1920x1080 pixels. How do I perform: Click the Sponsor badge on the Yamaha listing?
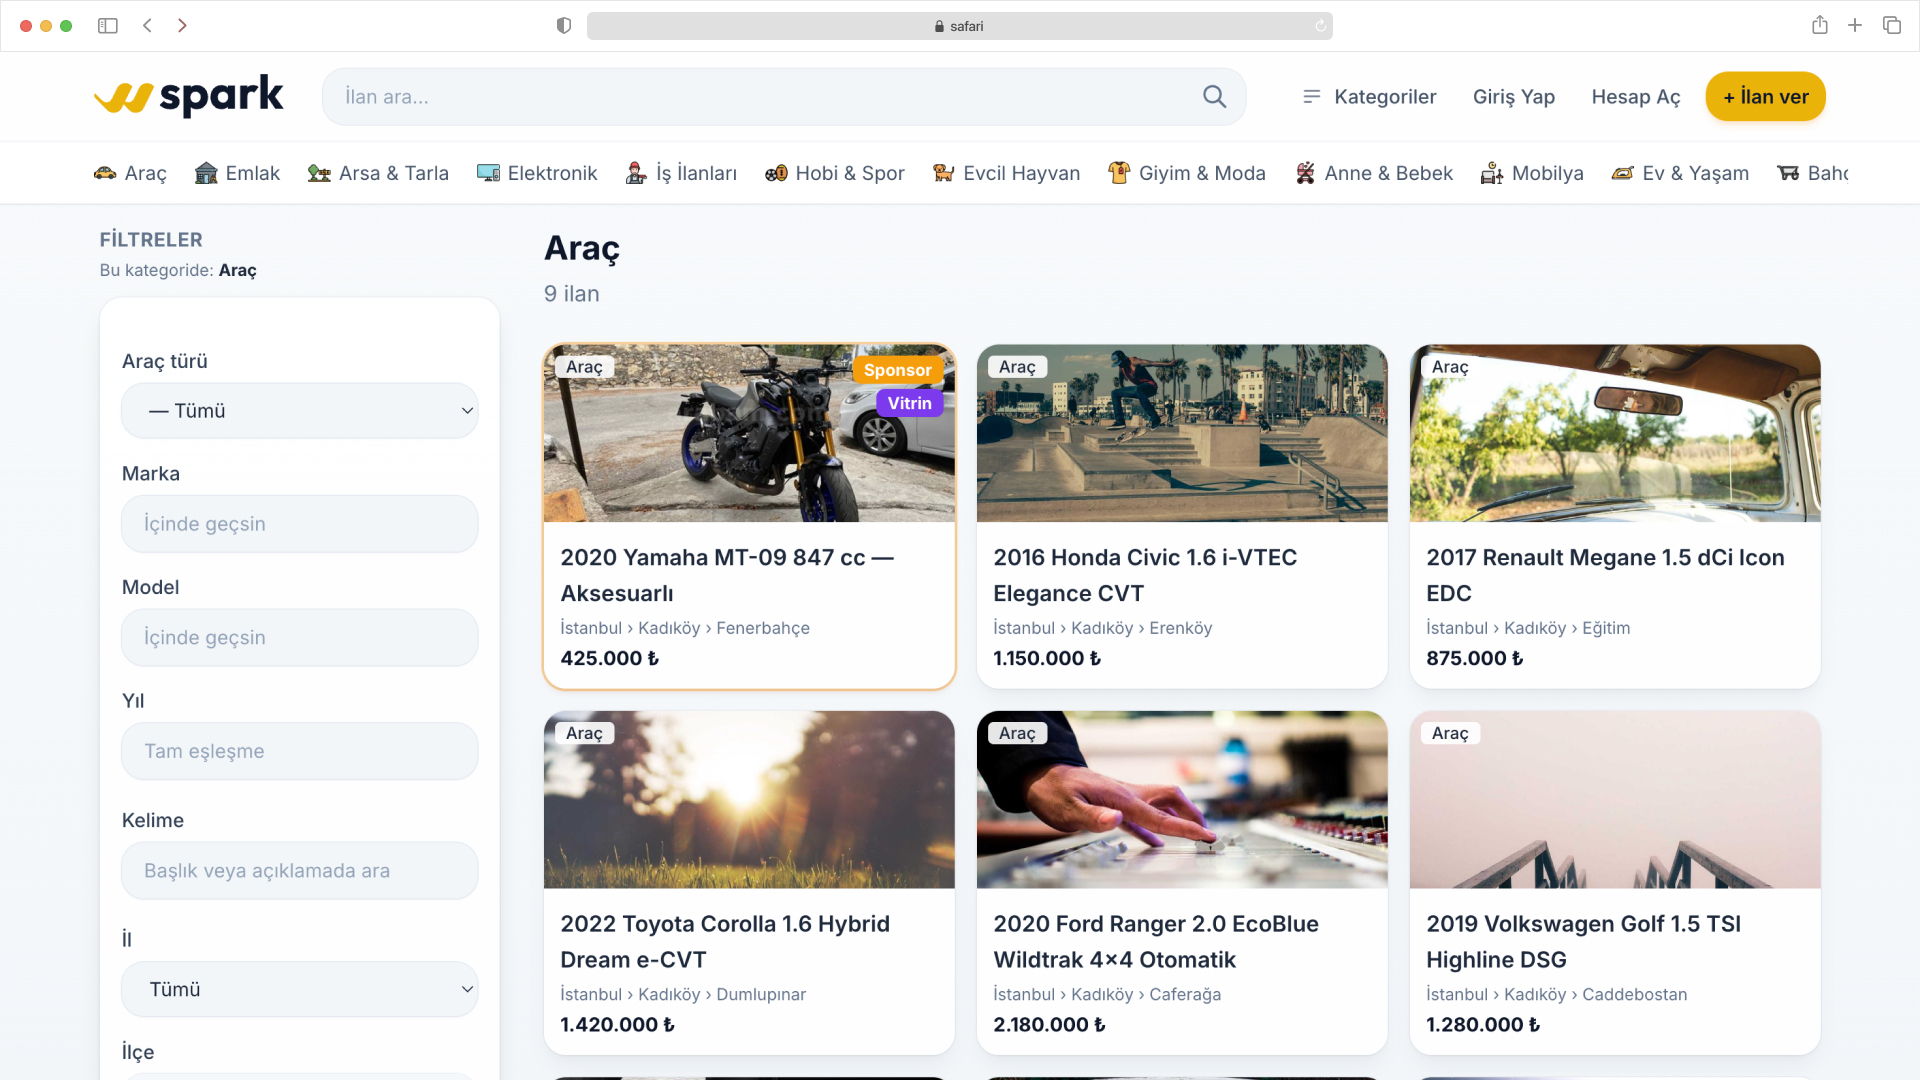click(897, 370)
